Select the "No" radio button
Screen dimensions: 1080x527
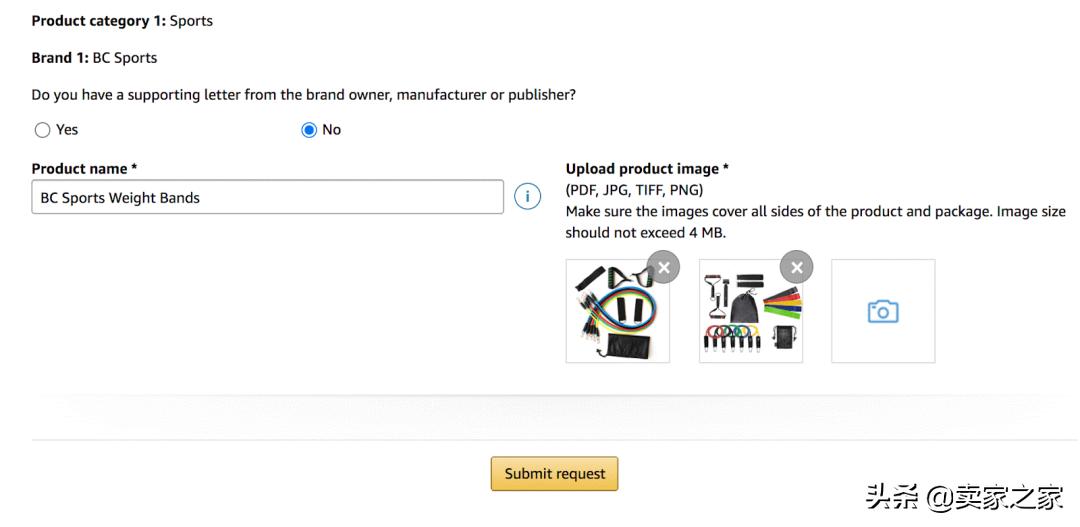point(309,130)
